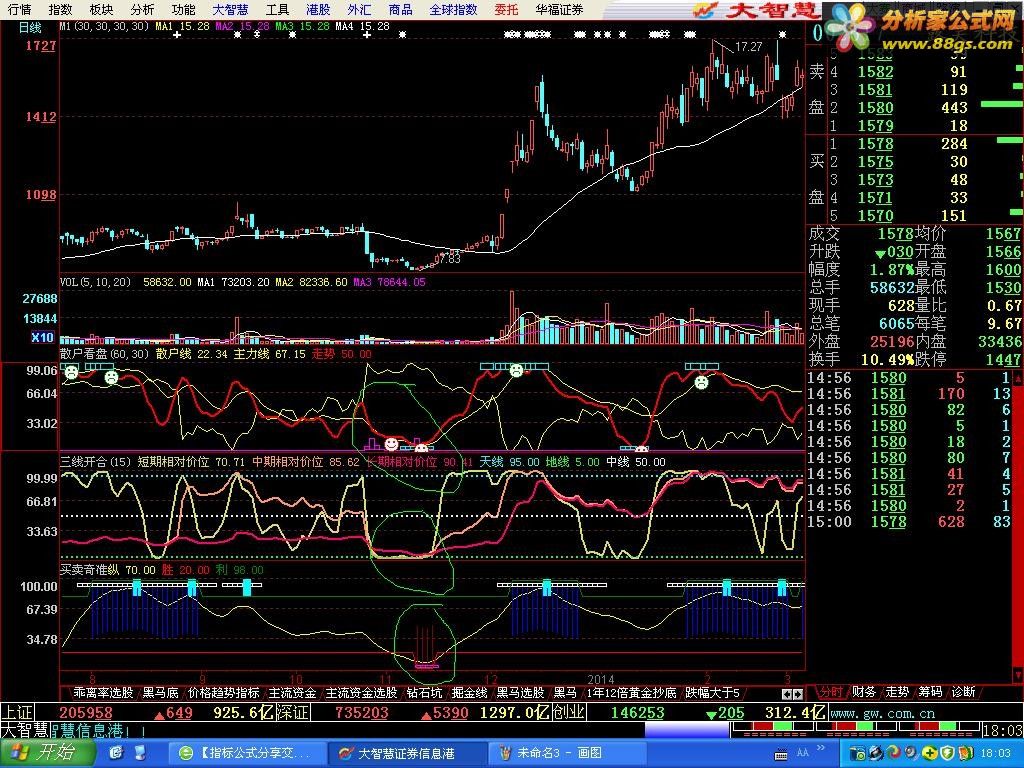Click the 15:00 trade row price 1578
The image size is (1024, 768).
coord(889,522)
